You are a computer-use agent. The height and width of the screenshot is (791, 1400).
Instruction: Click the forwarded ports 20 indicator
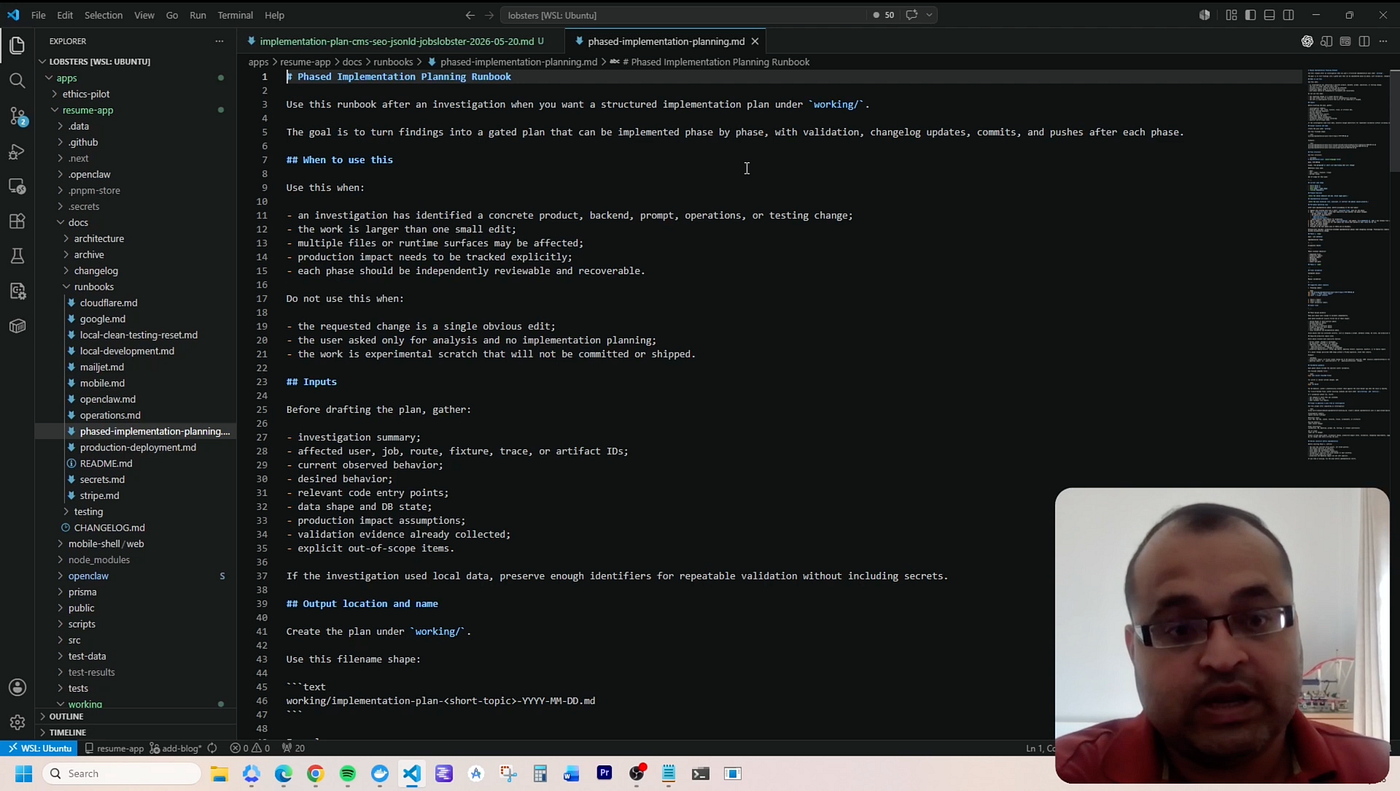coord(293,748)
